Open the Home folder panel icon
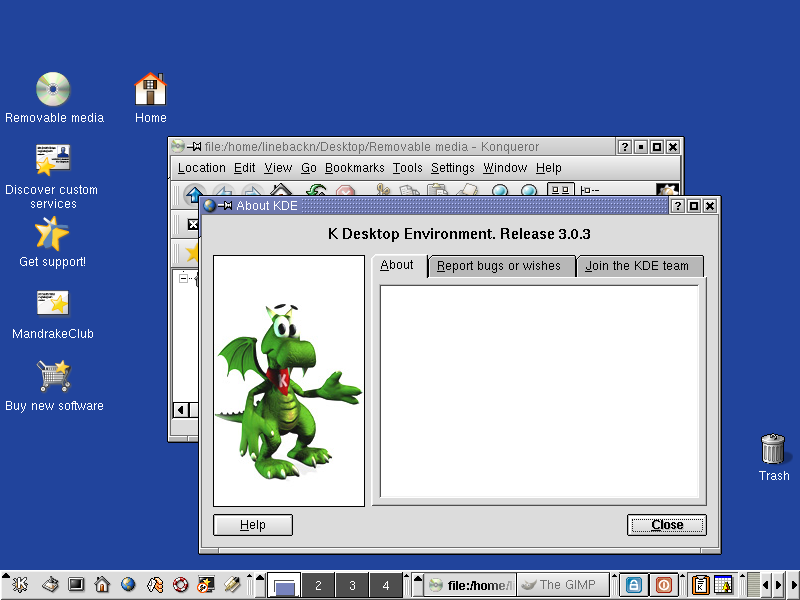Viewport: 800px width, 600px height. pyautogui.click(x=102, y=585)
